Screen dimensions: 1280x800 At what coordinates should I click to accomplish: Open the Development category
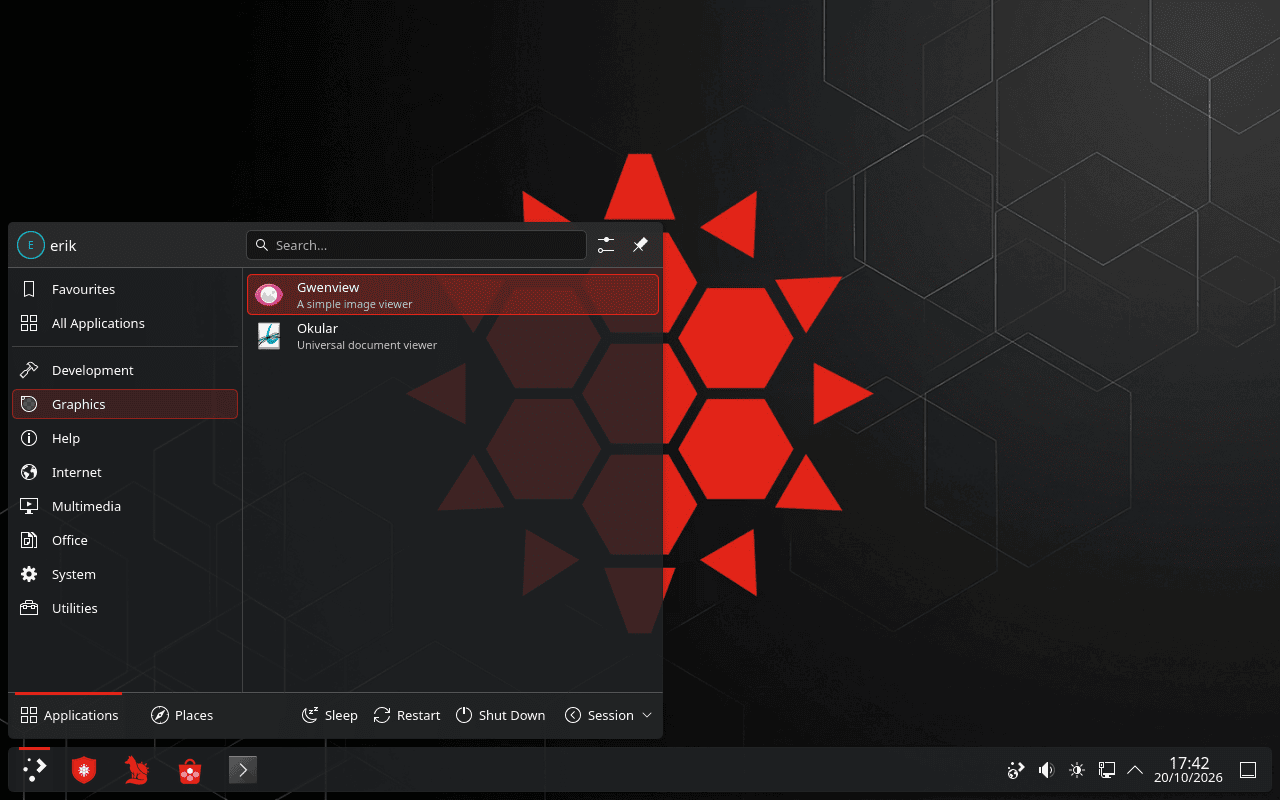pos(125,370)
